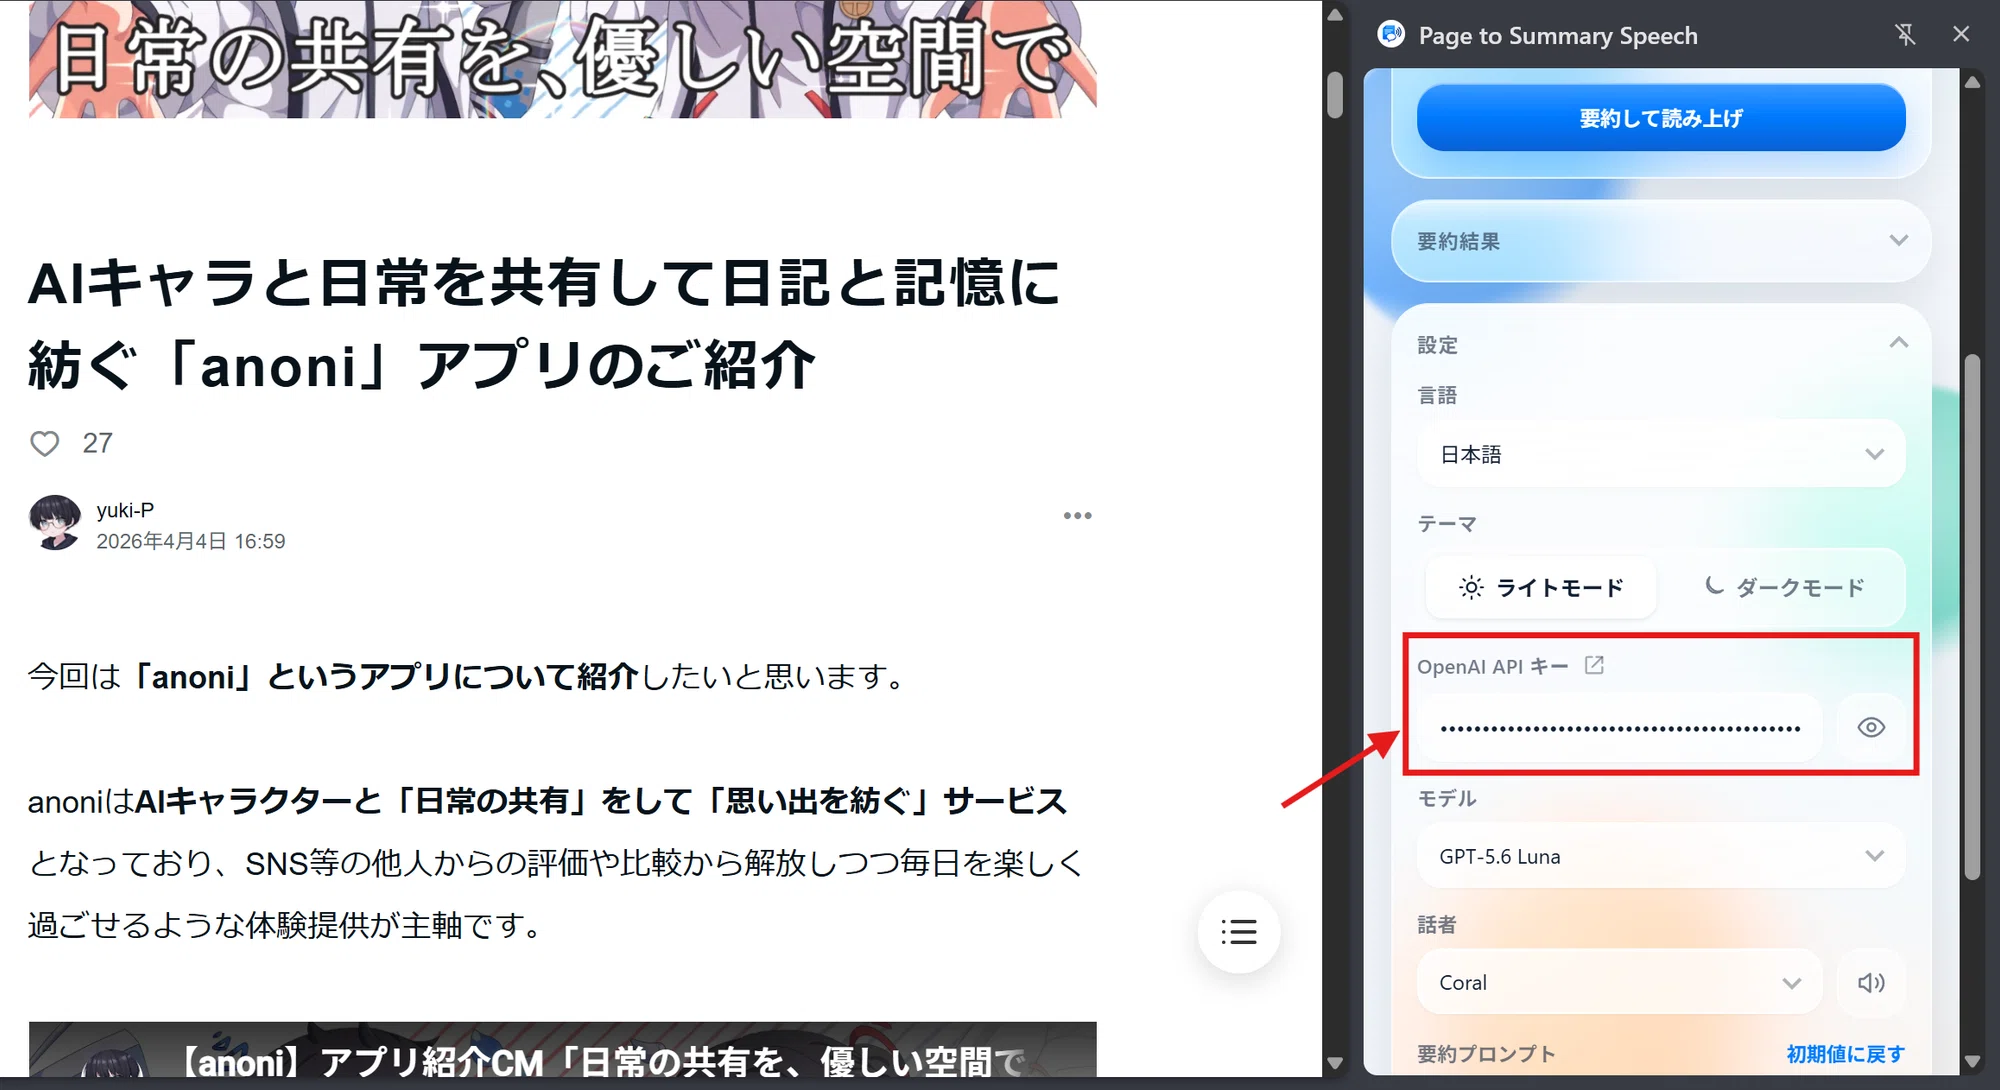This screenshot has height=1090, width=2000.
Task: Click the page scrollbar down arrow
Action: [x=1335, y=1062]
